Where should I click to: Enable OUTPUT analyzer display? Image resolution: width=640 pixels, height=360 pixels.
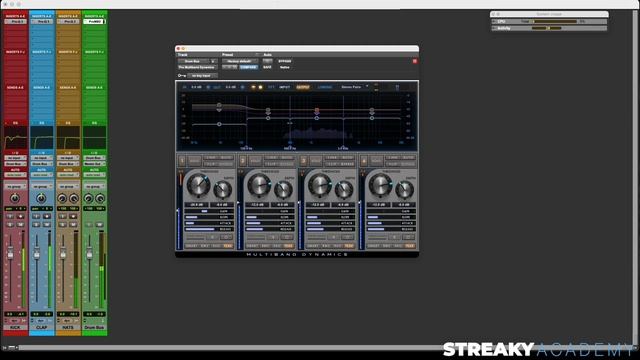click(x=303, y=87)
